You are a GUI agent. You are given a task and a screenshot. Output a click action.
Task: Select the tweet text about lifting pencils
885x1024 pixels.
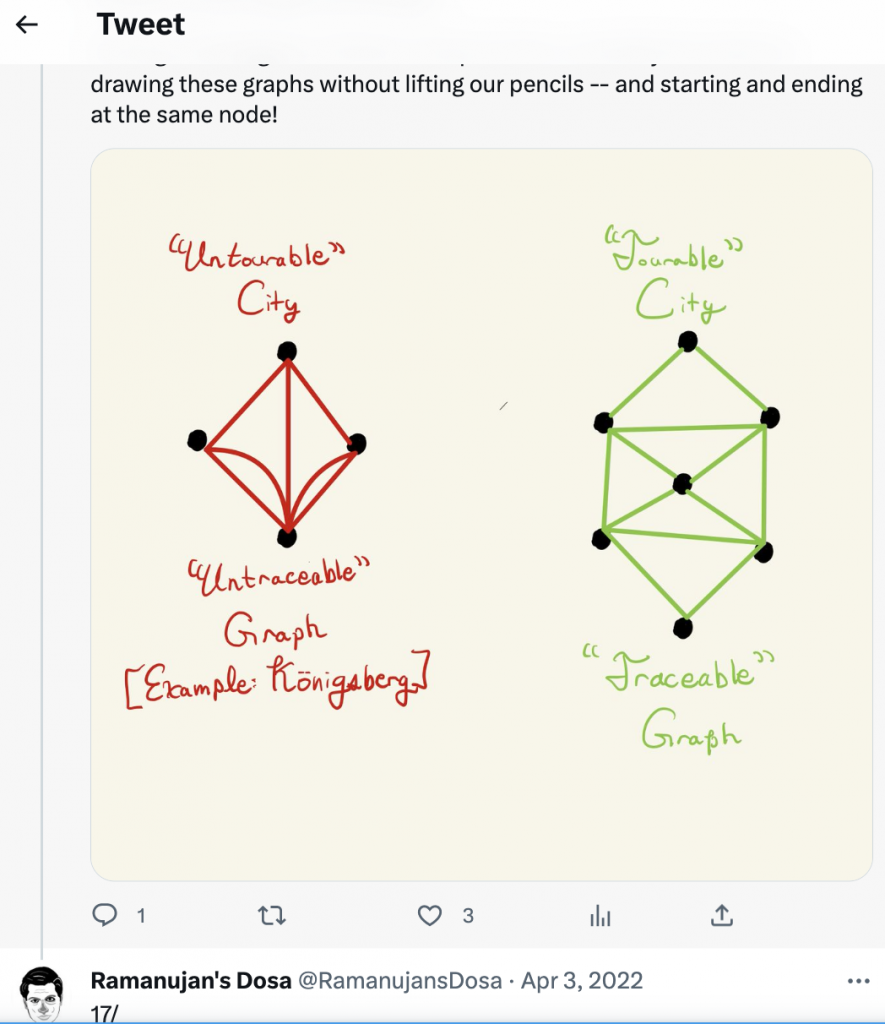pos(477,99)
